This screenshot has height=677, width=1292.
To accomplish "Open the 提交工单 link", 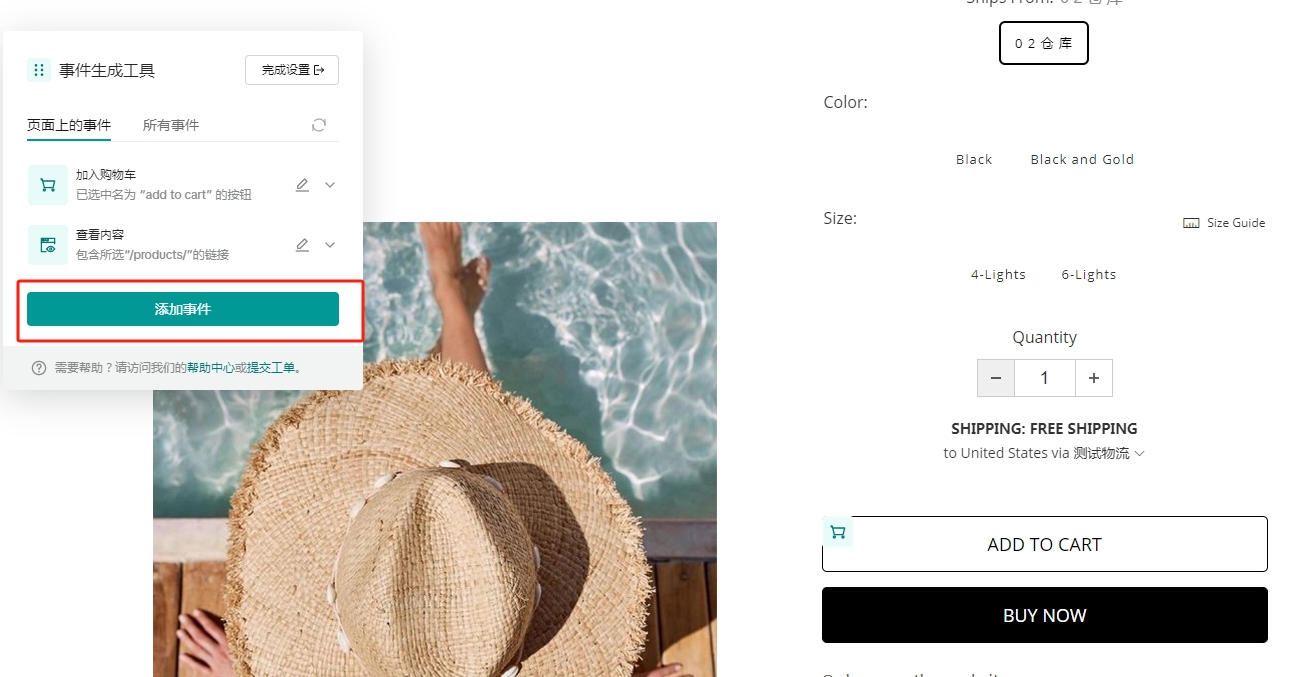I will [x=271, y=368].
